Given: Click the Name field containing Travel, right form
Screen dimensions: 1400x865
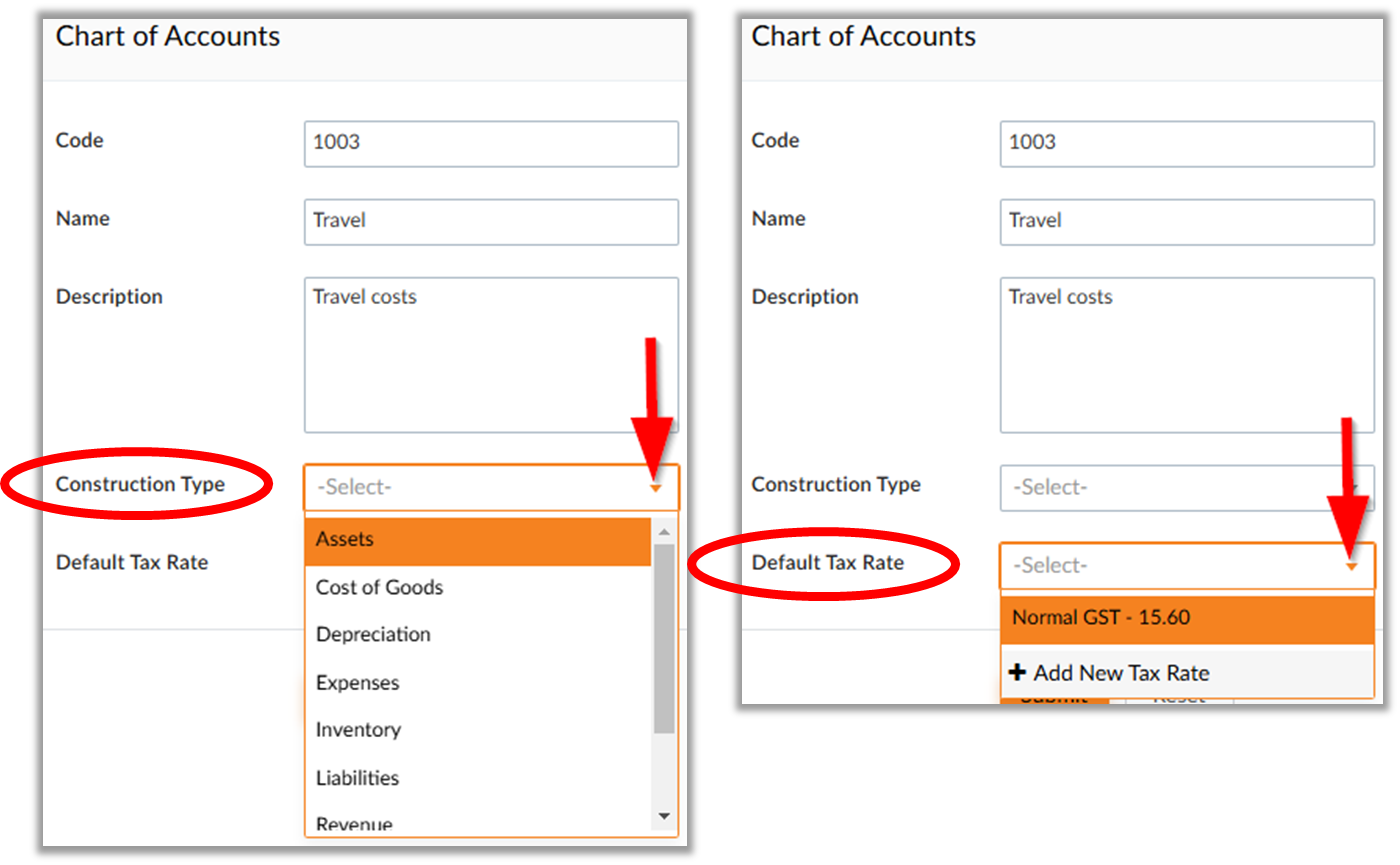Looking at the screenshot, I should click(1187, 222).
